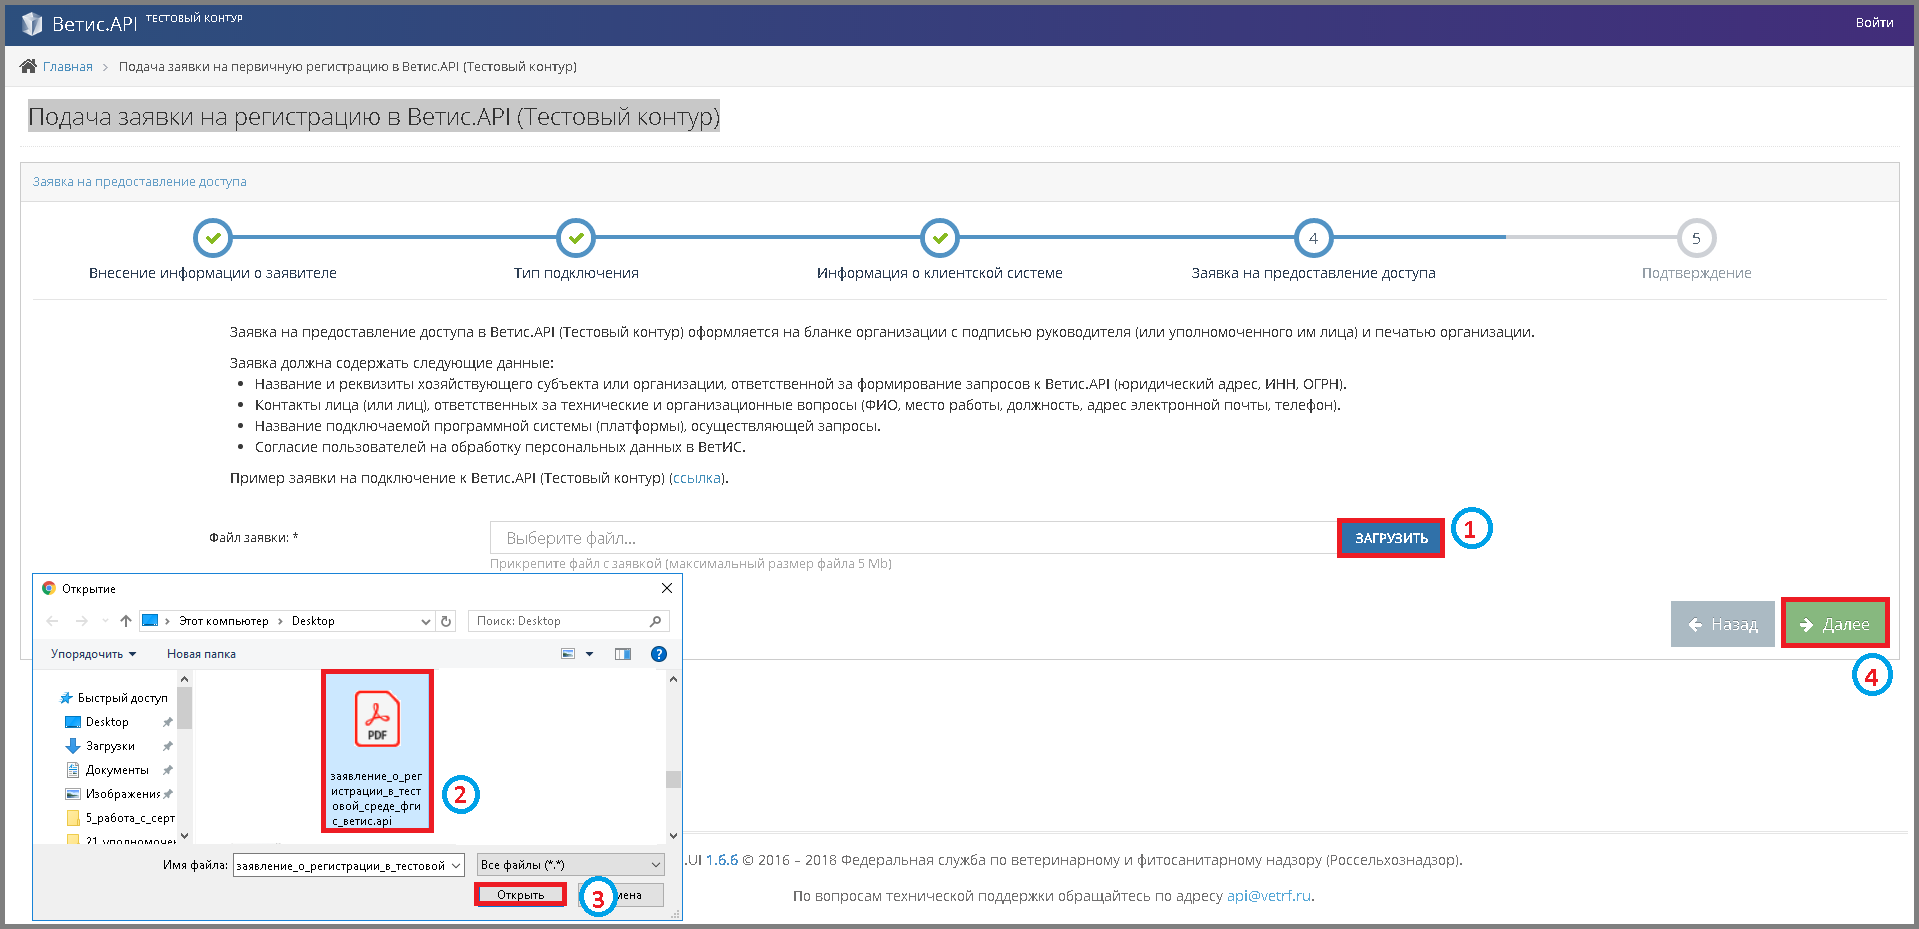Click the Открыть button in dialog
The height and width of the screenshot is (929, 1919).
pos(520,895)
